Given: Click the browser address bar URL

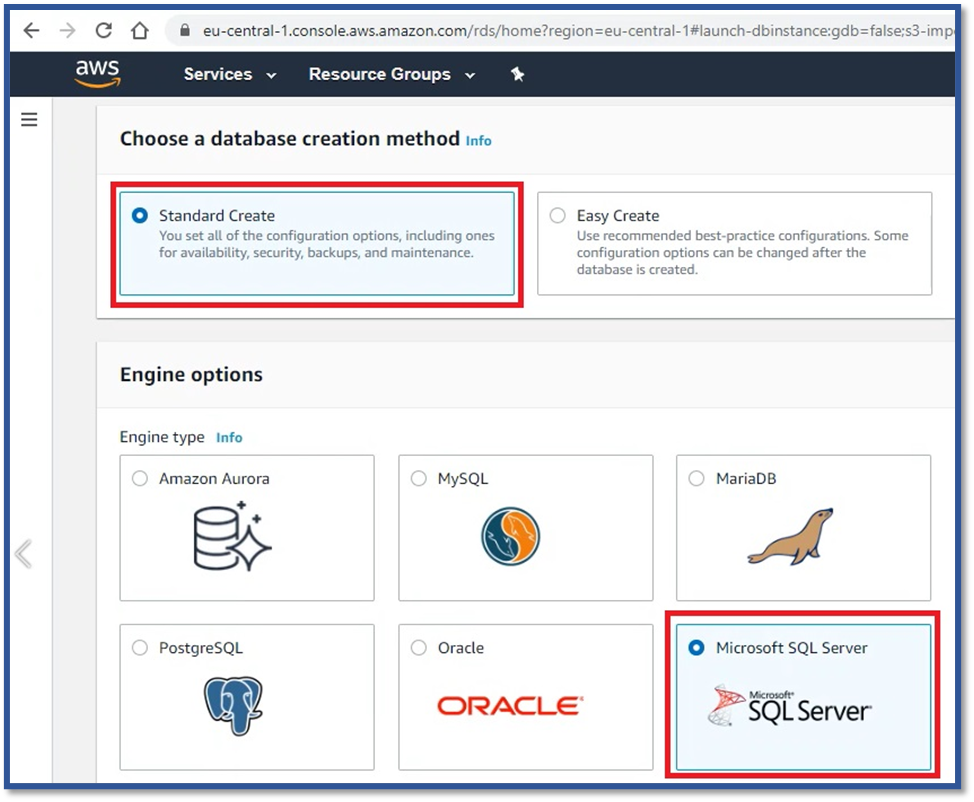Looking at the screenshot, I should pos(578,30).
